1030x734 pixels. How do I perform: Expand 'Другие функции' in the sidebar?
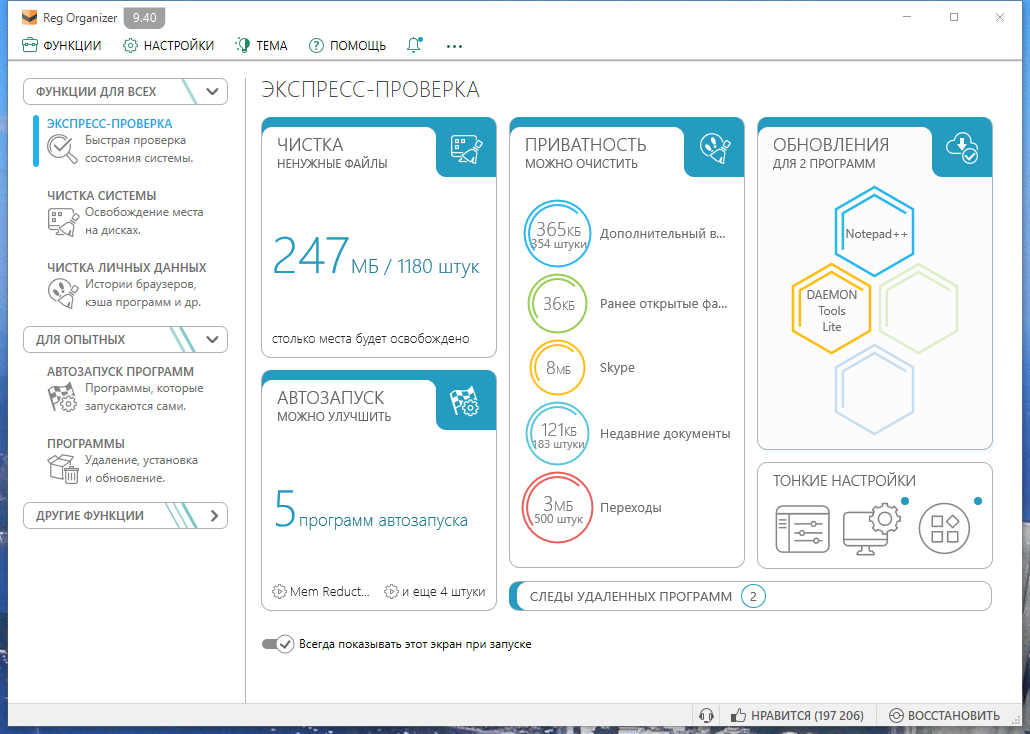pos(212,515)
